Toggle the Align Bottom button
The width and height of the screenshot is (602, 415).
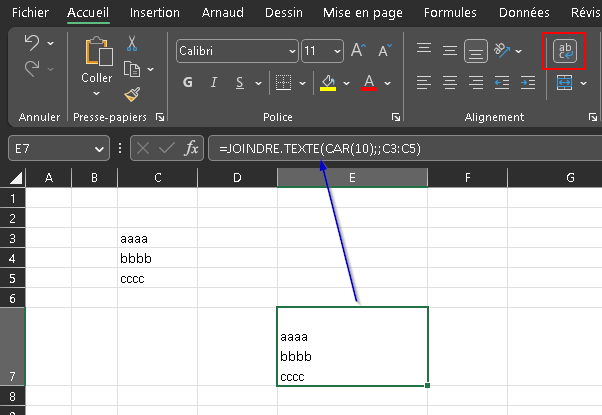click(x=476, y=51)
